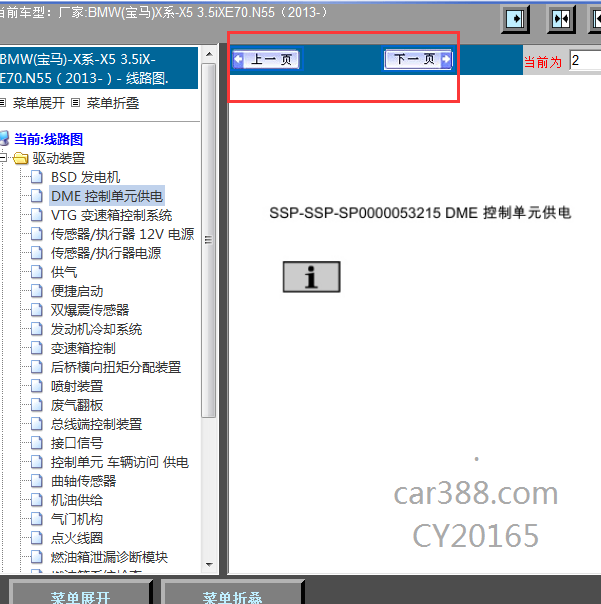Image resolution: width=601 pixels, height=604 pixels.
Task: Click the tree scrollbar up arrow
Action: (x=209, y=54)
